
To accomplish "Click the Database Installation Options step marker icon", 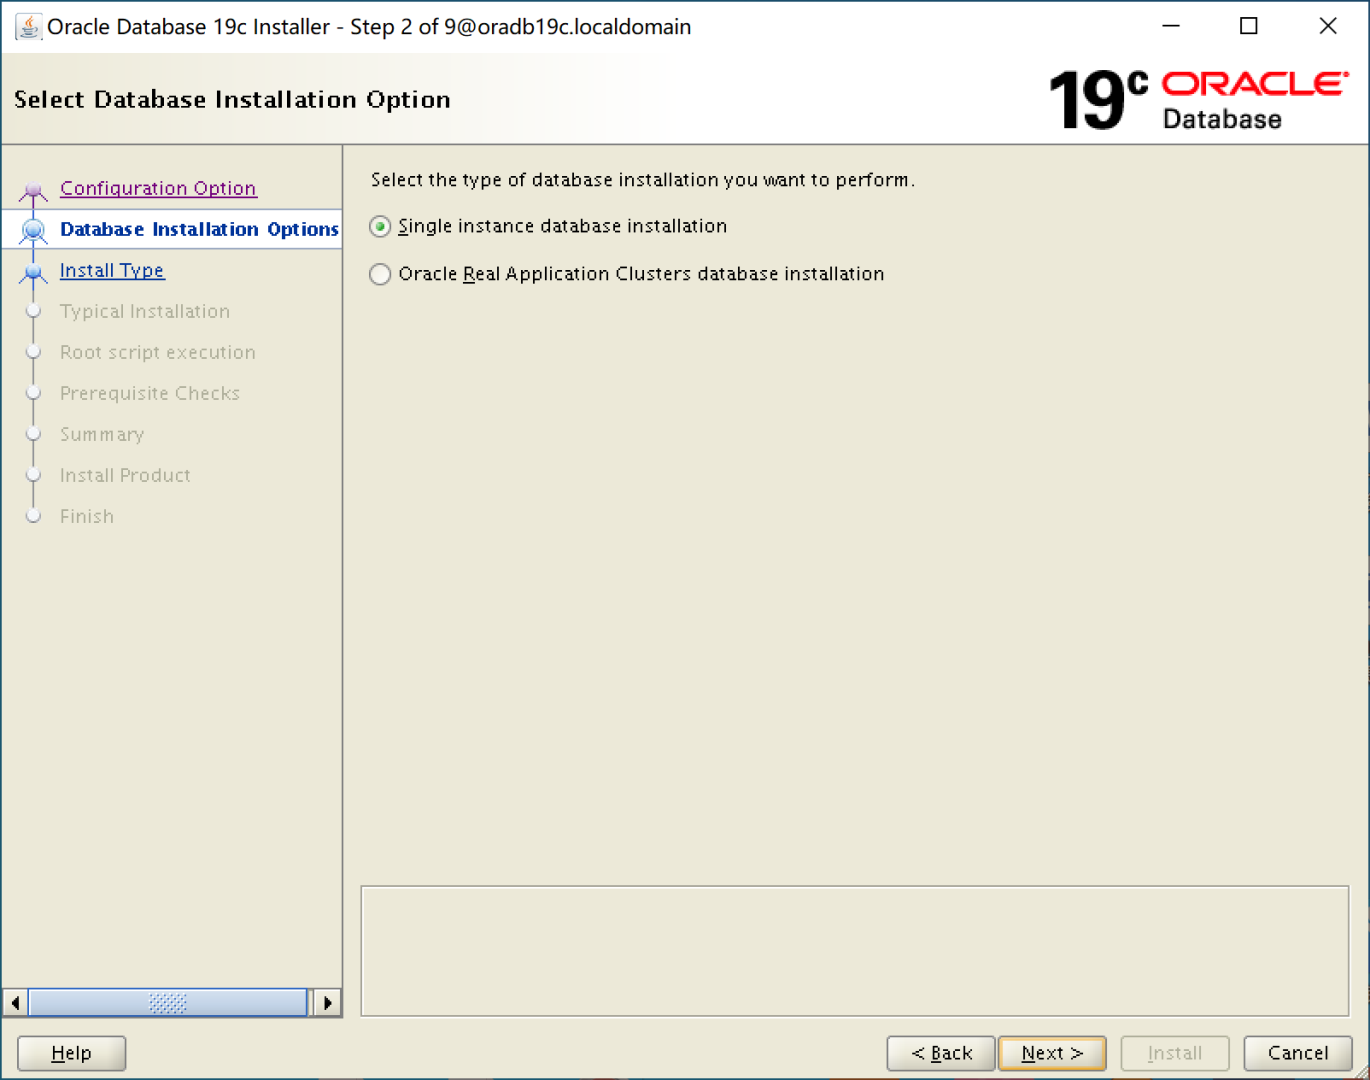I will (x=33, y=230).
